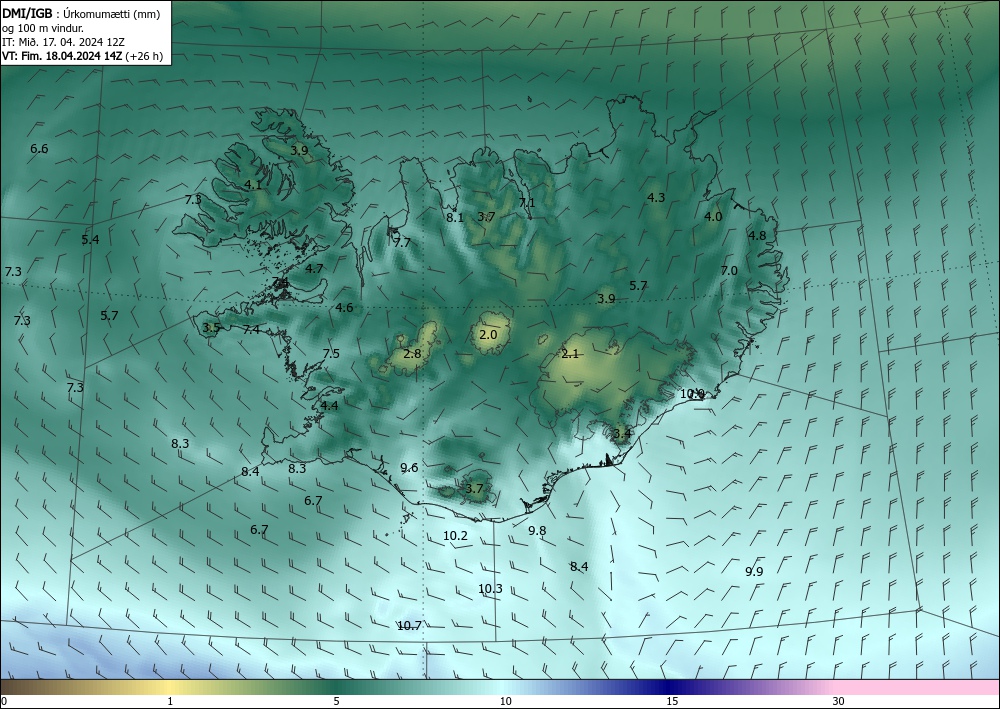This screenshot has width=1000, height=709.
Task: Click the 10.2 value on the map
Action: [455, 536]
